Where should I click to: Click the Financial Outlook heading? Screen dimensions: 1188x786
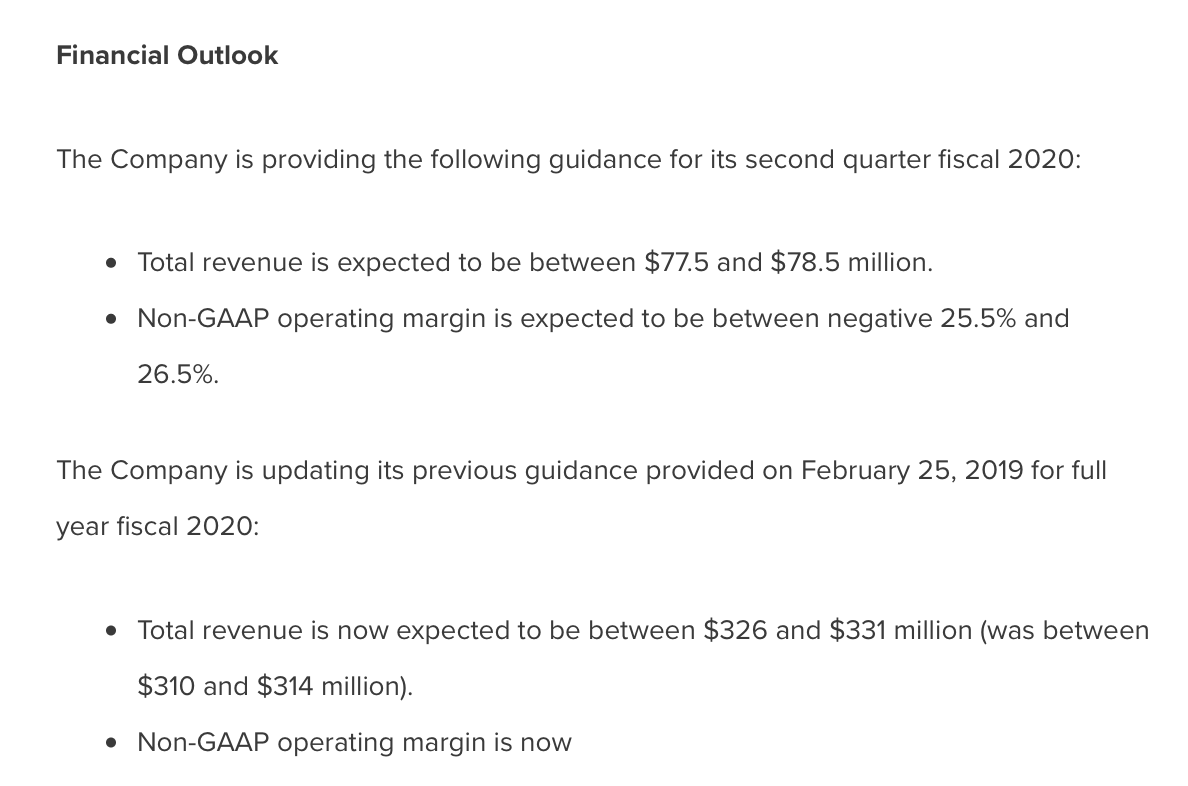click(x=167, y=55)
